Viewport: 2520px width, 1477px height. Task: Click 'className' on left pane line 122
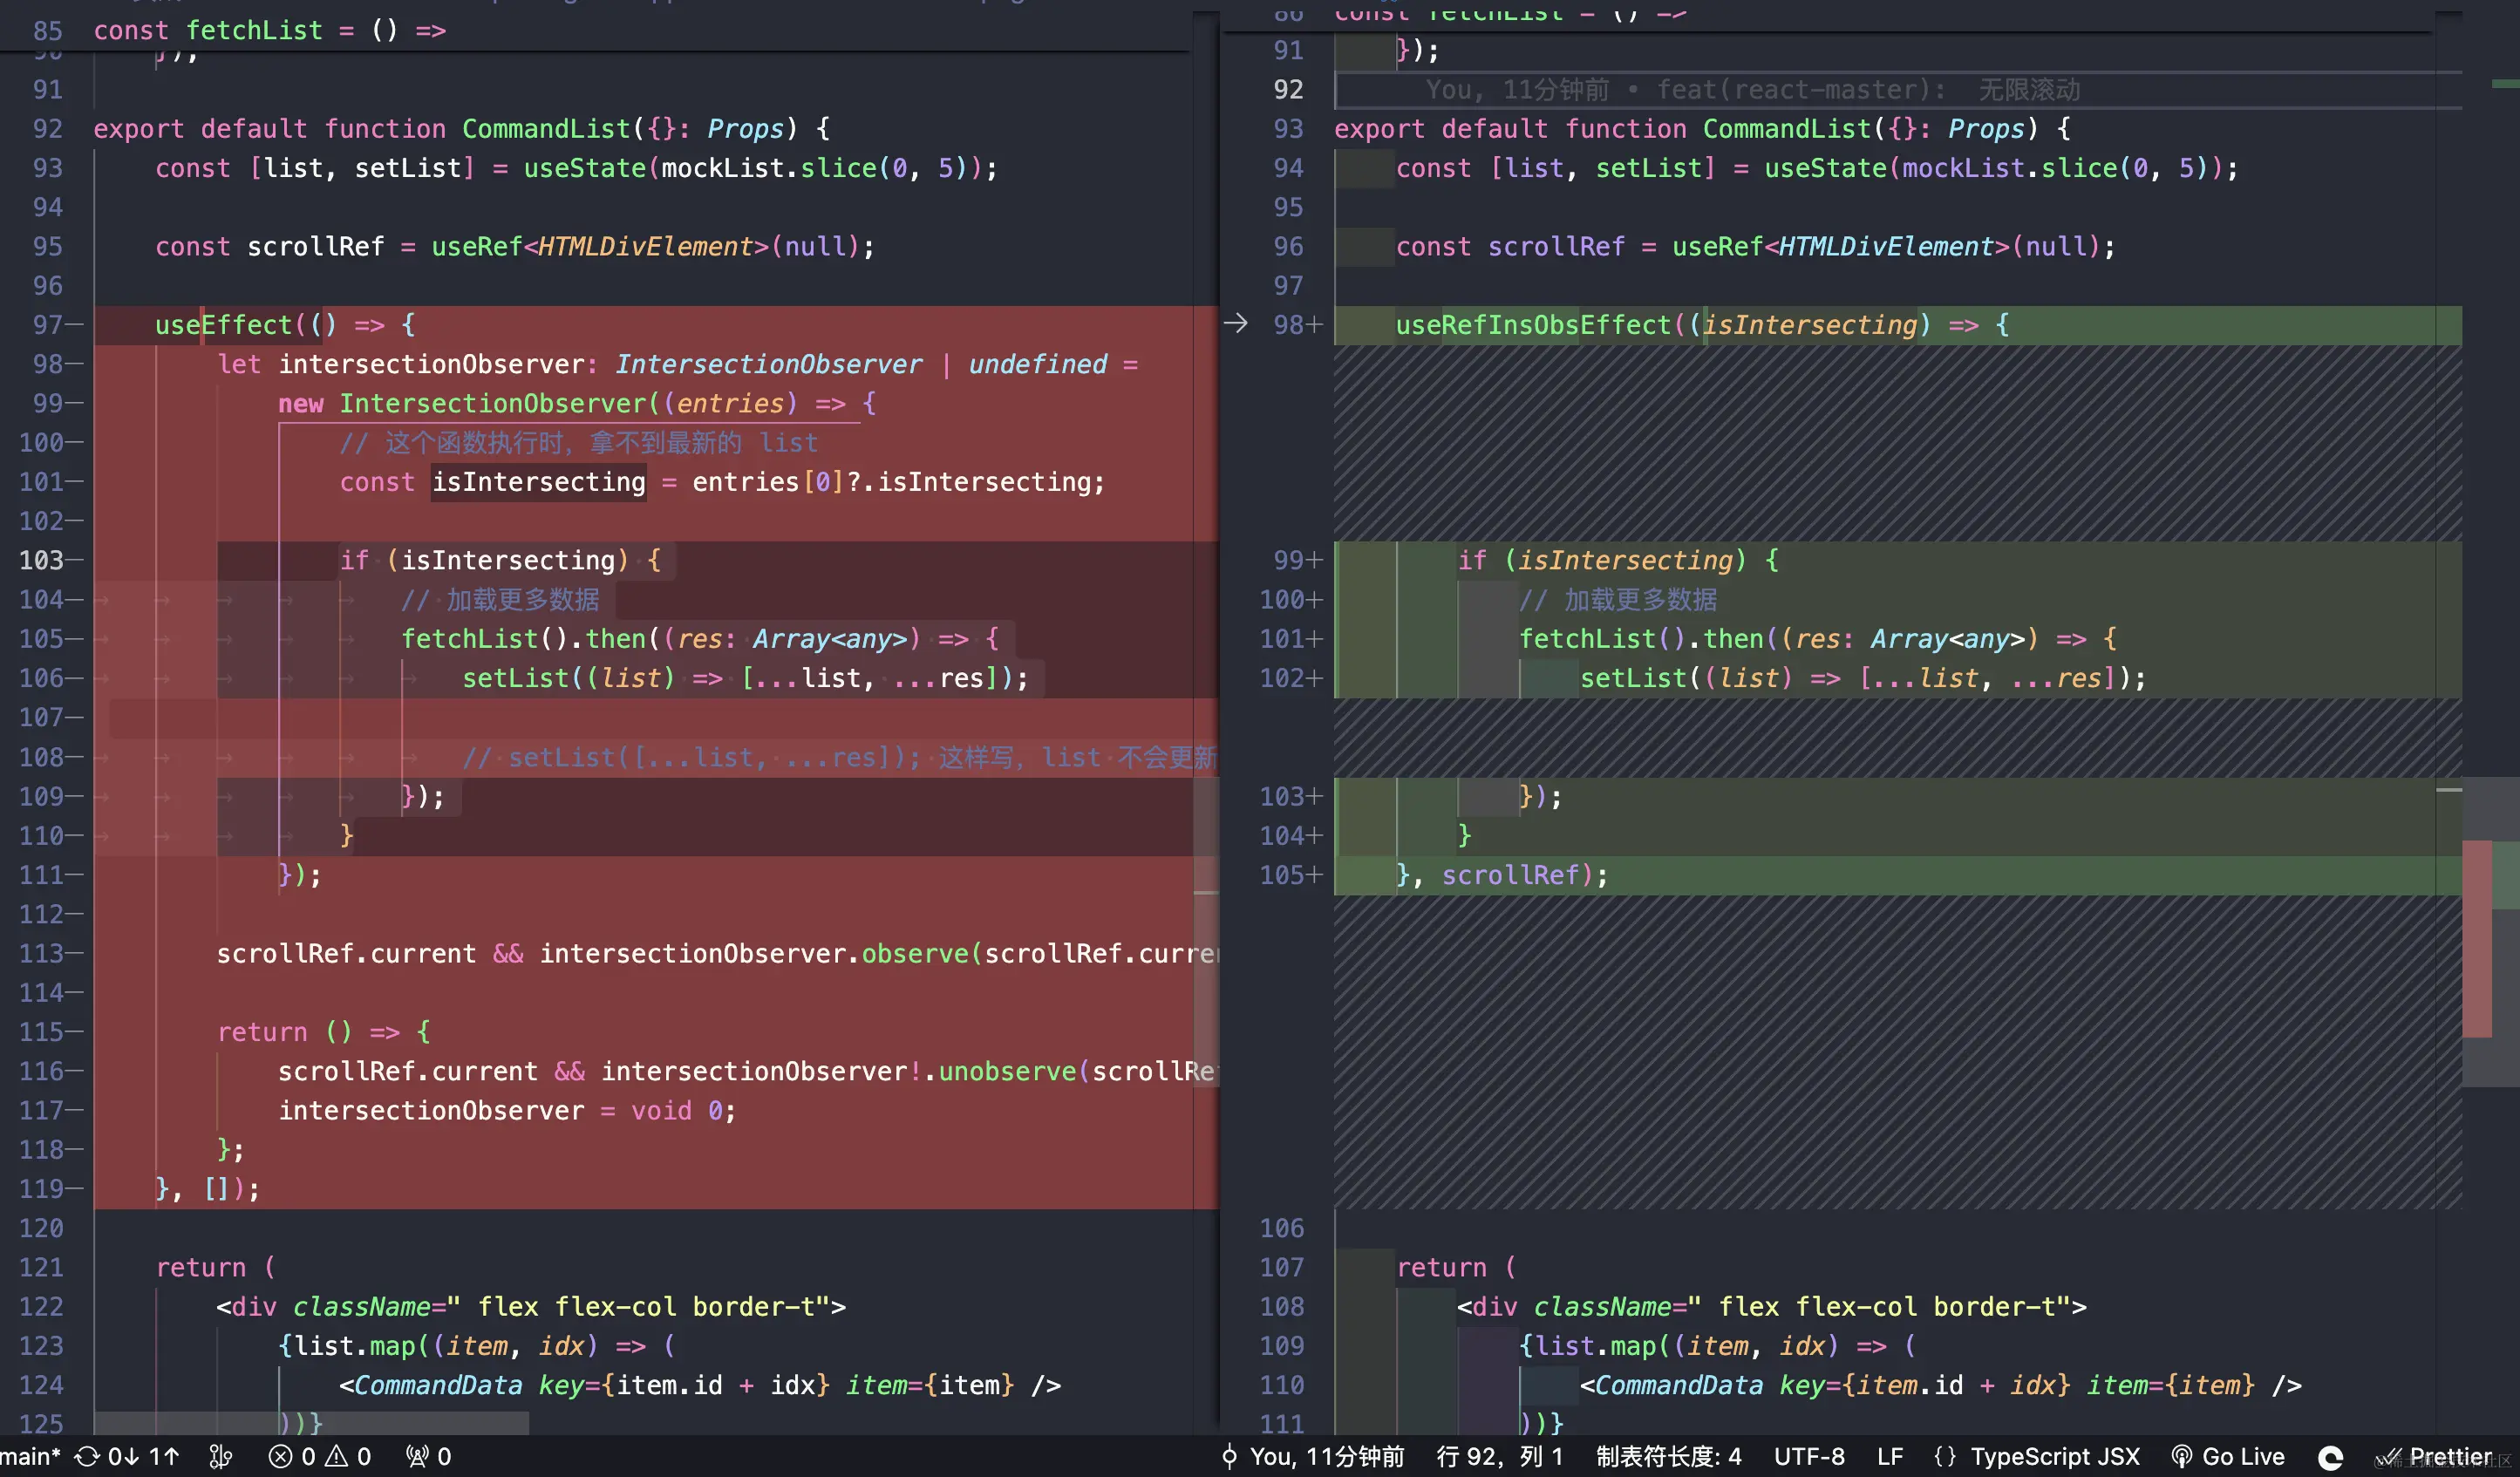362,1307
